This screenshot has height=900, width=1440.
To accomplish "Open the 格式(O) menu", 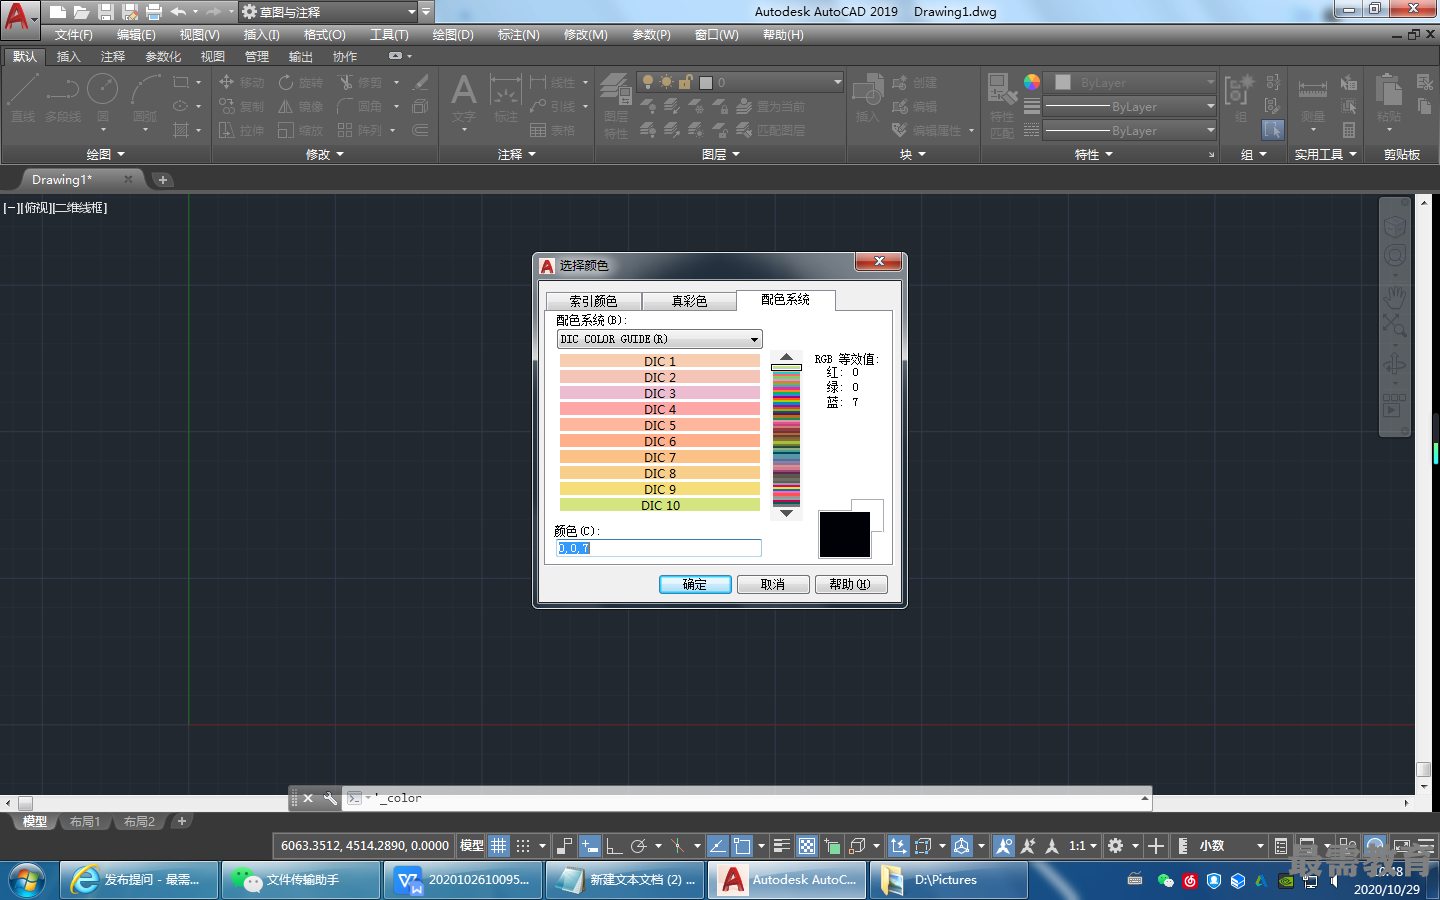I will click(325, 35).
